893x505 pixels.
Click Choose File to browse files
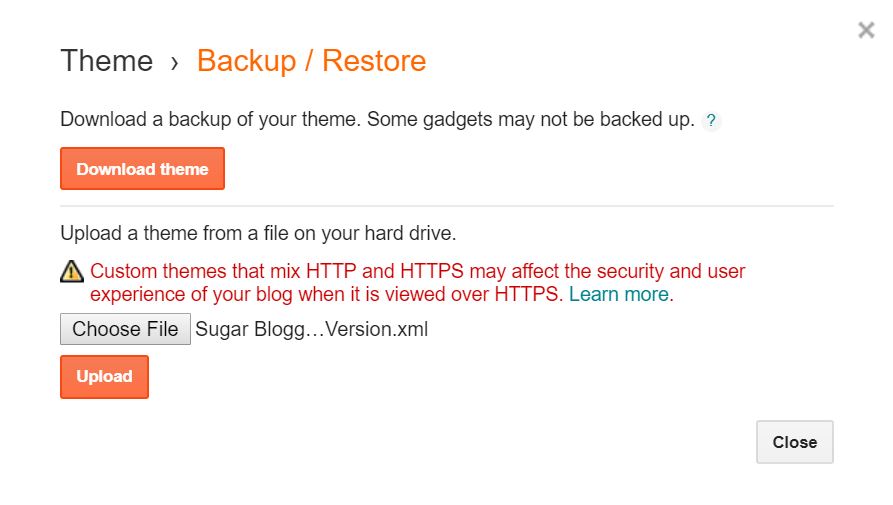click(x=125, y=329)
